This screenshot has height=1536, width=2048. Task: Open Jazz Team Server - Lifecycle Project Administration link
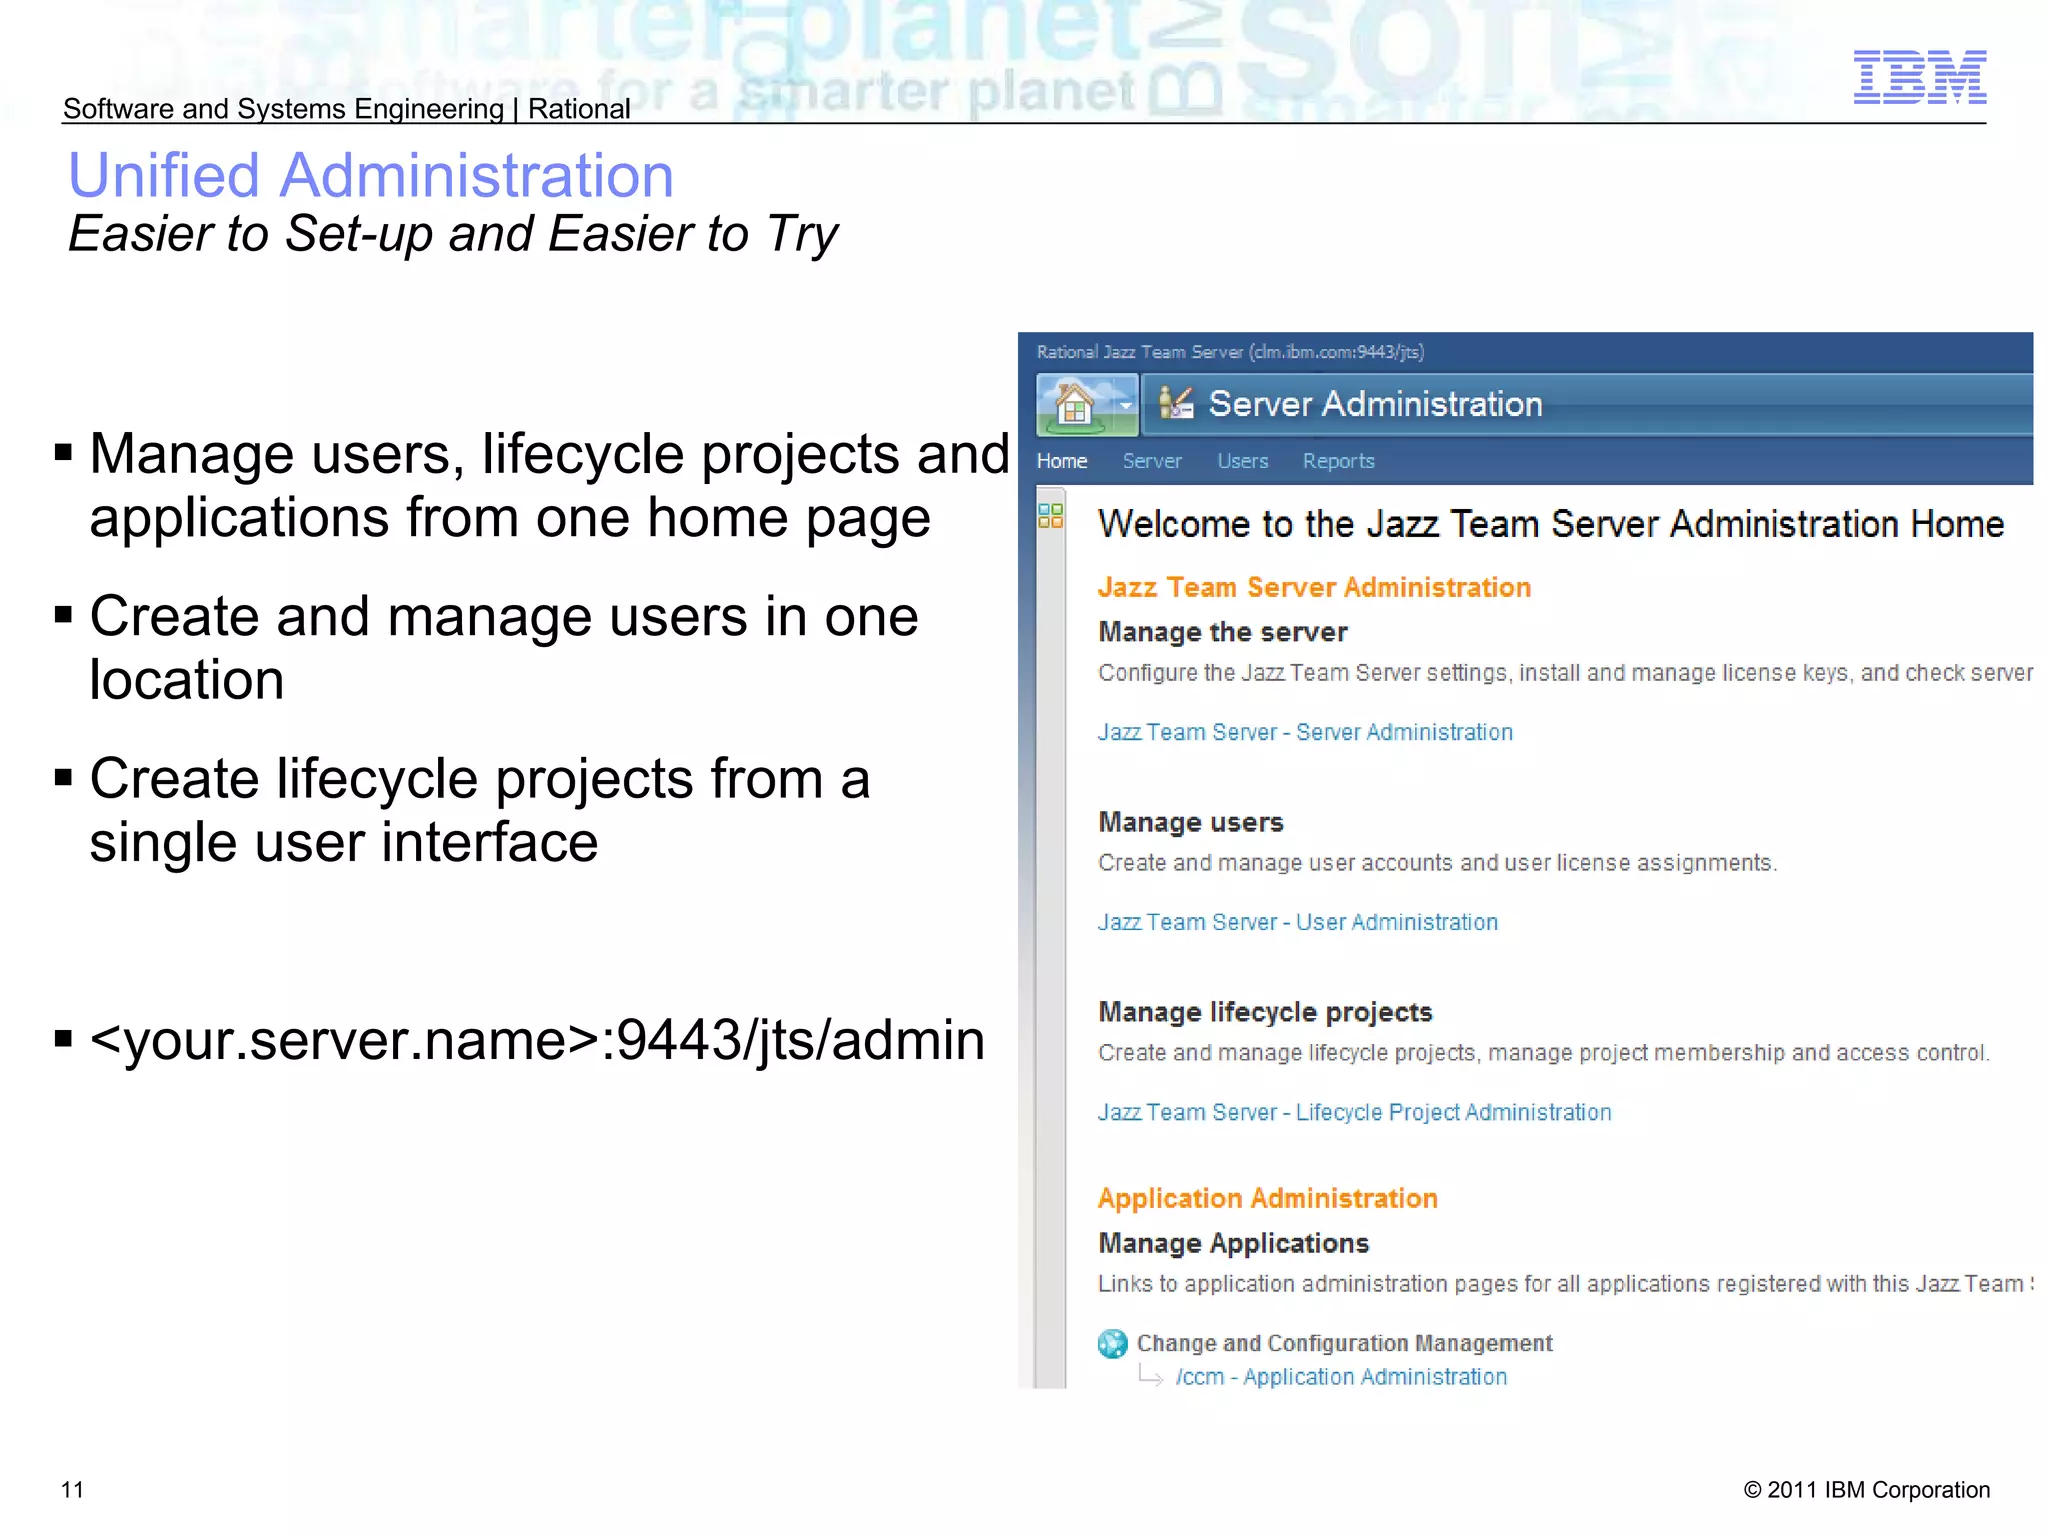pyautogui.click(x=1355, y=1112)
